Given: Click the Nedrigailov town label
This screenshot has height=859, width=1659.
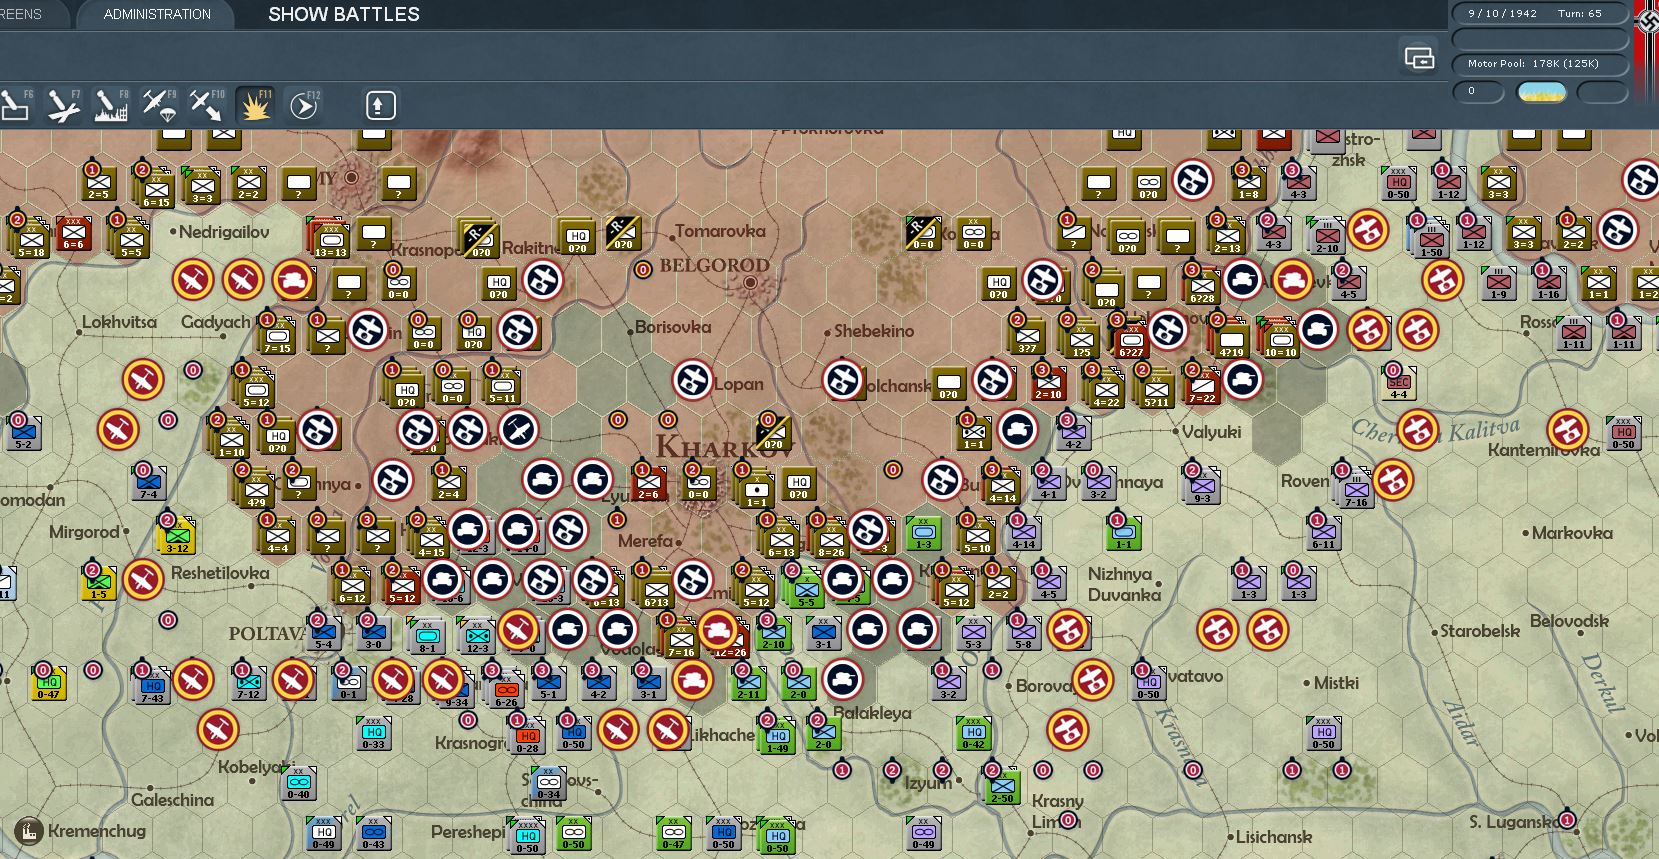Looking at the screenshot, I should (224, 232).
